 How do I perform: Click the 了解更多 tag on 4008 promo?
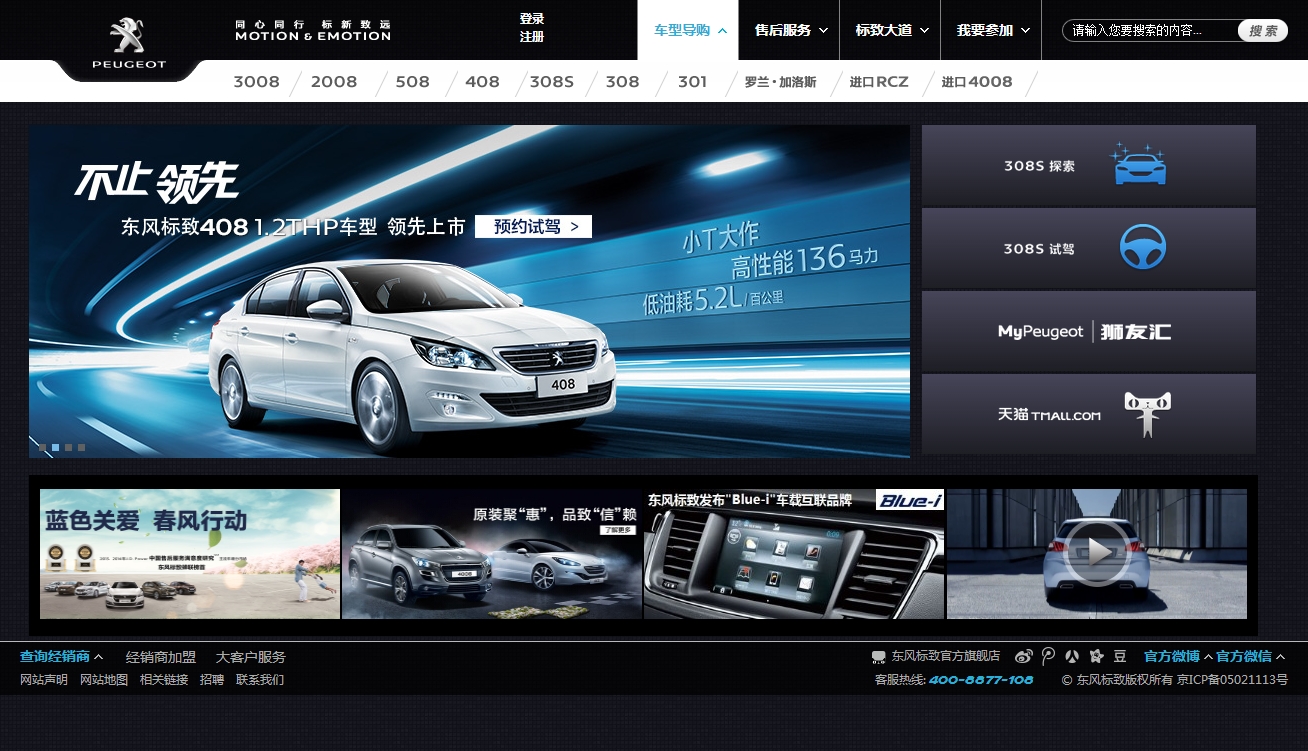(x=618, y=531)
